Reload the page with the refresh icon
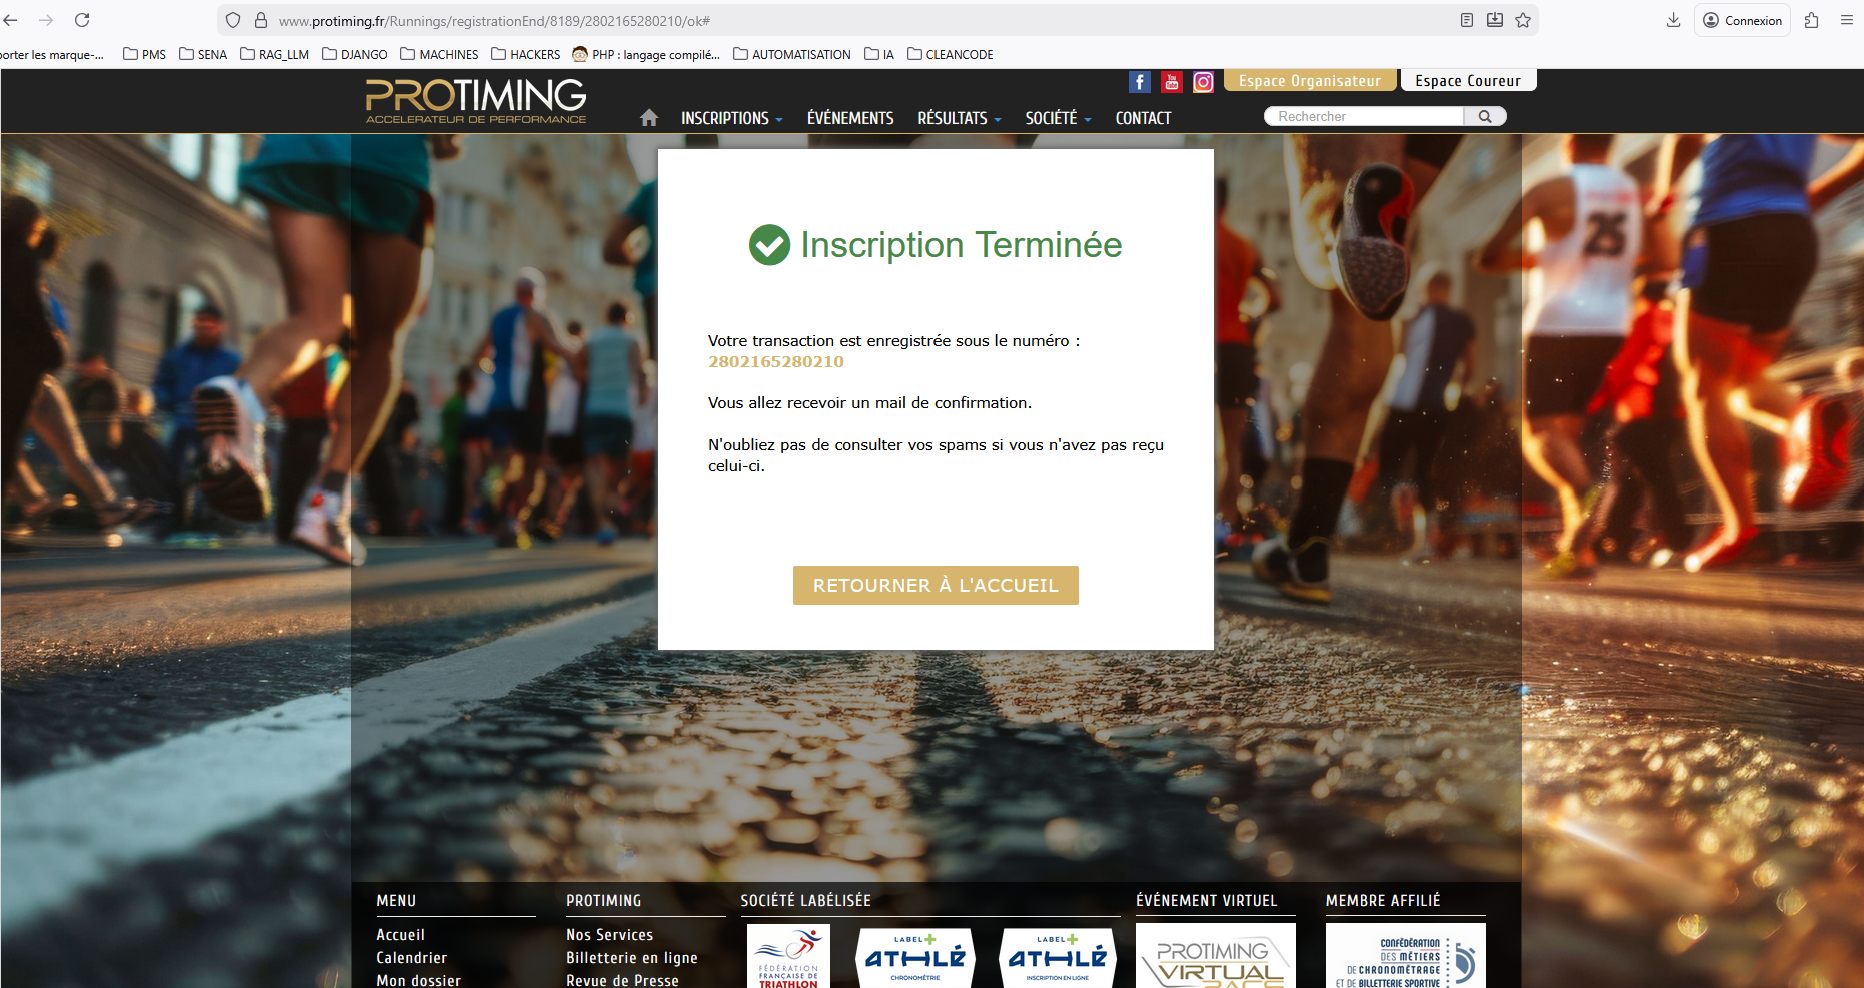Screen dimensions: 1864x988 tap(82, 20)
